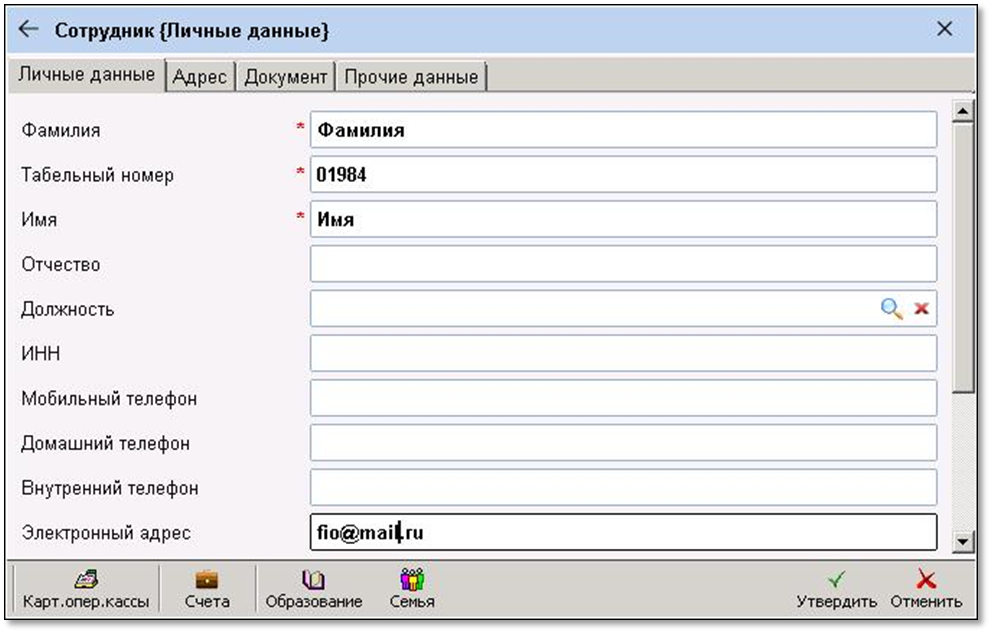Click the magnifier icon in Должность field
Viewport: 991px width, 633px height.
[x=890, y=309]
